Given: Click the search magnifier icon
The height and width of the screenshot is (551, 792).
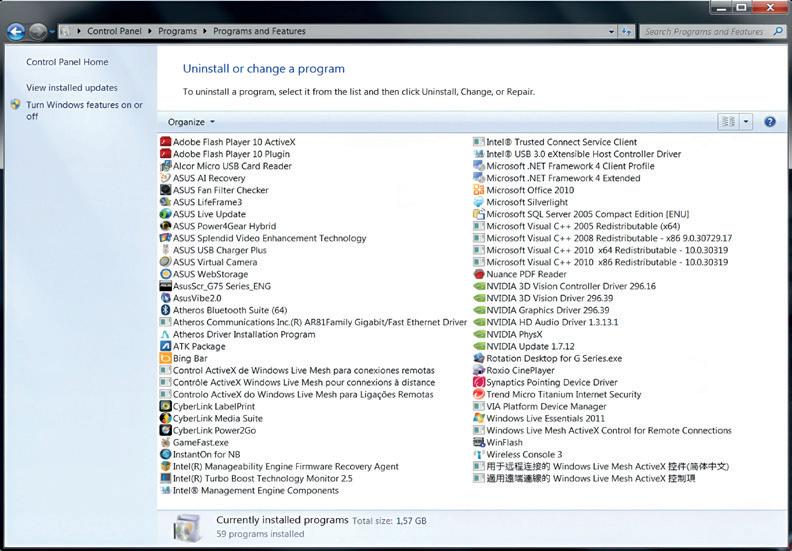Looking at the screenshot, I should tap(778, 31).
